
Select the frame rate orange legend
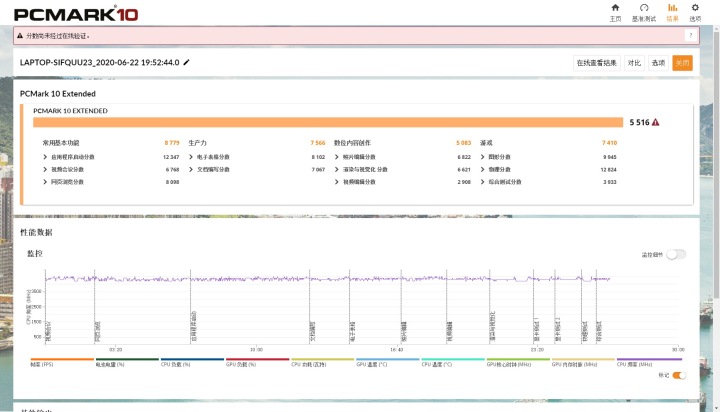[62, 362]
